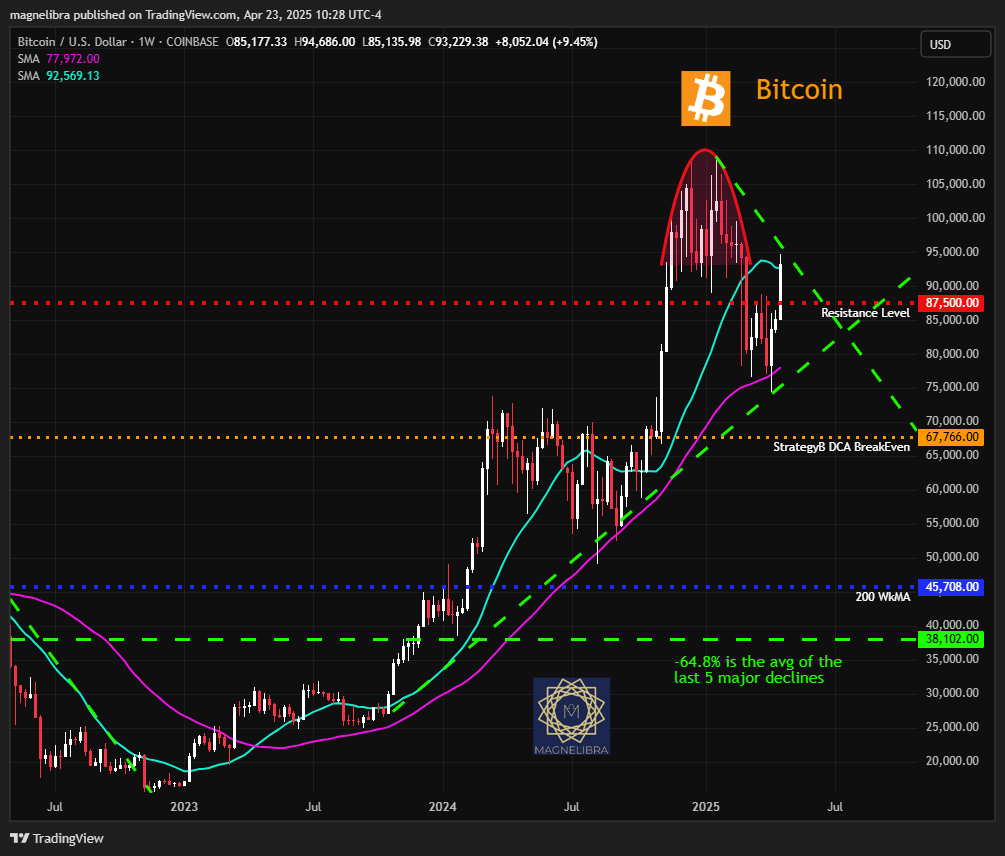Click the cyan SMA 92,569.13 legend

(58, 76)
